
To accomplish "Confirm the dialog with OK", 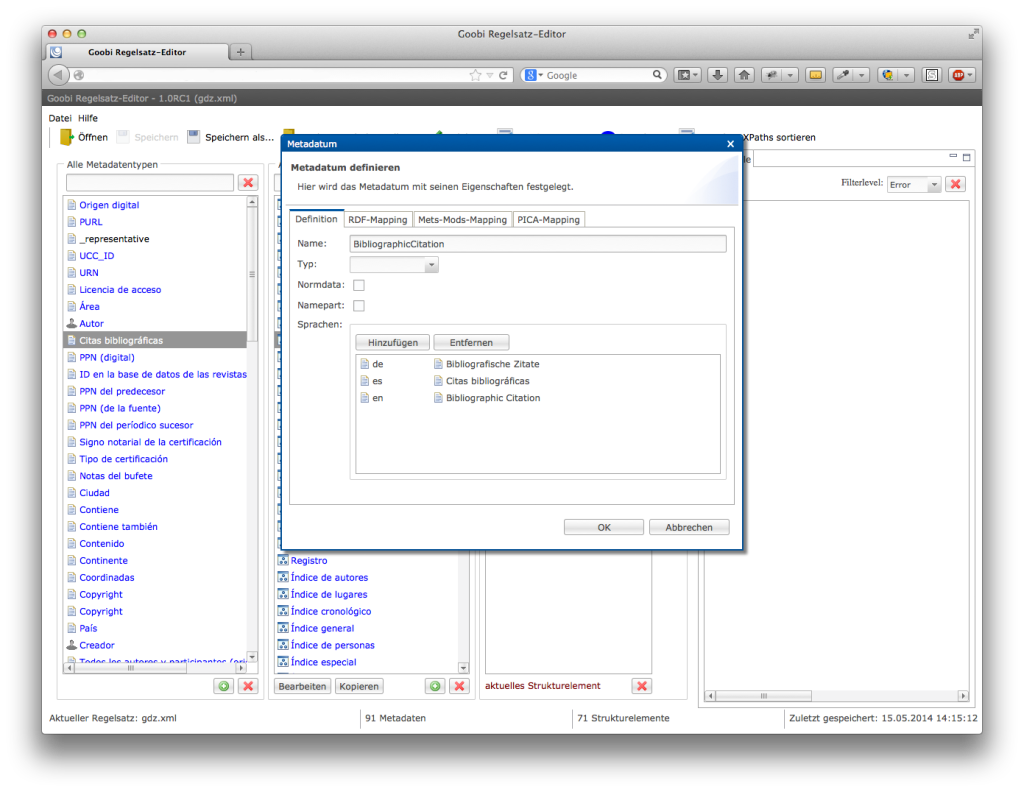I will (604, 528).
